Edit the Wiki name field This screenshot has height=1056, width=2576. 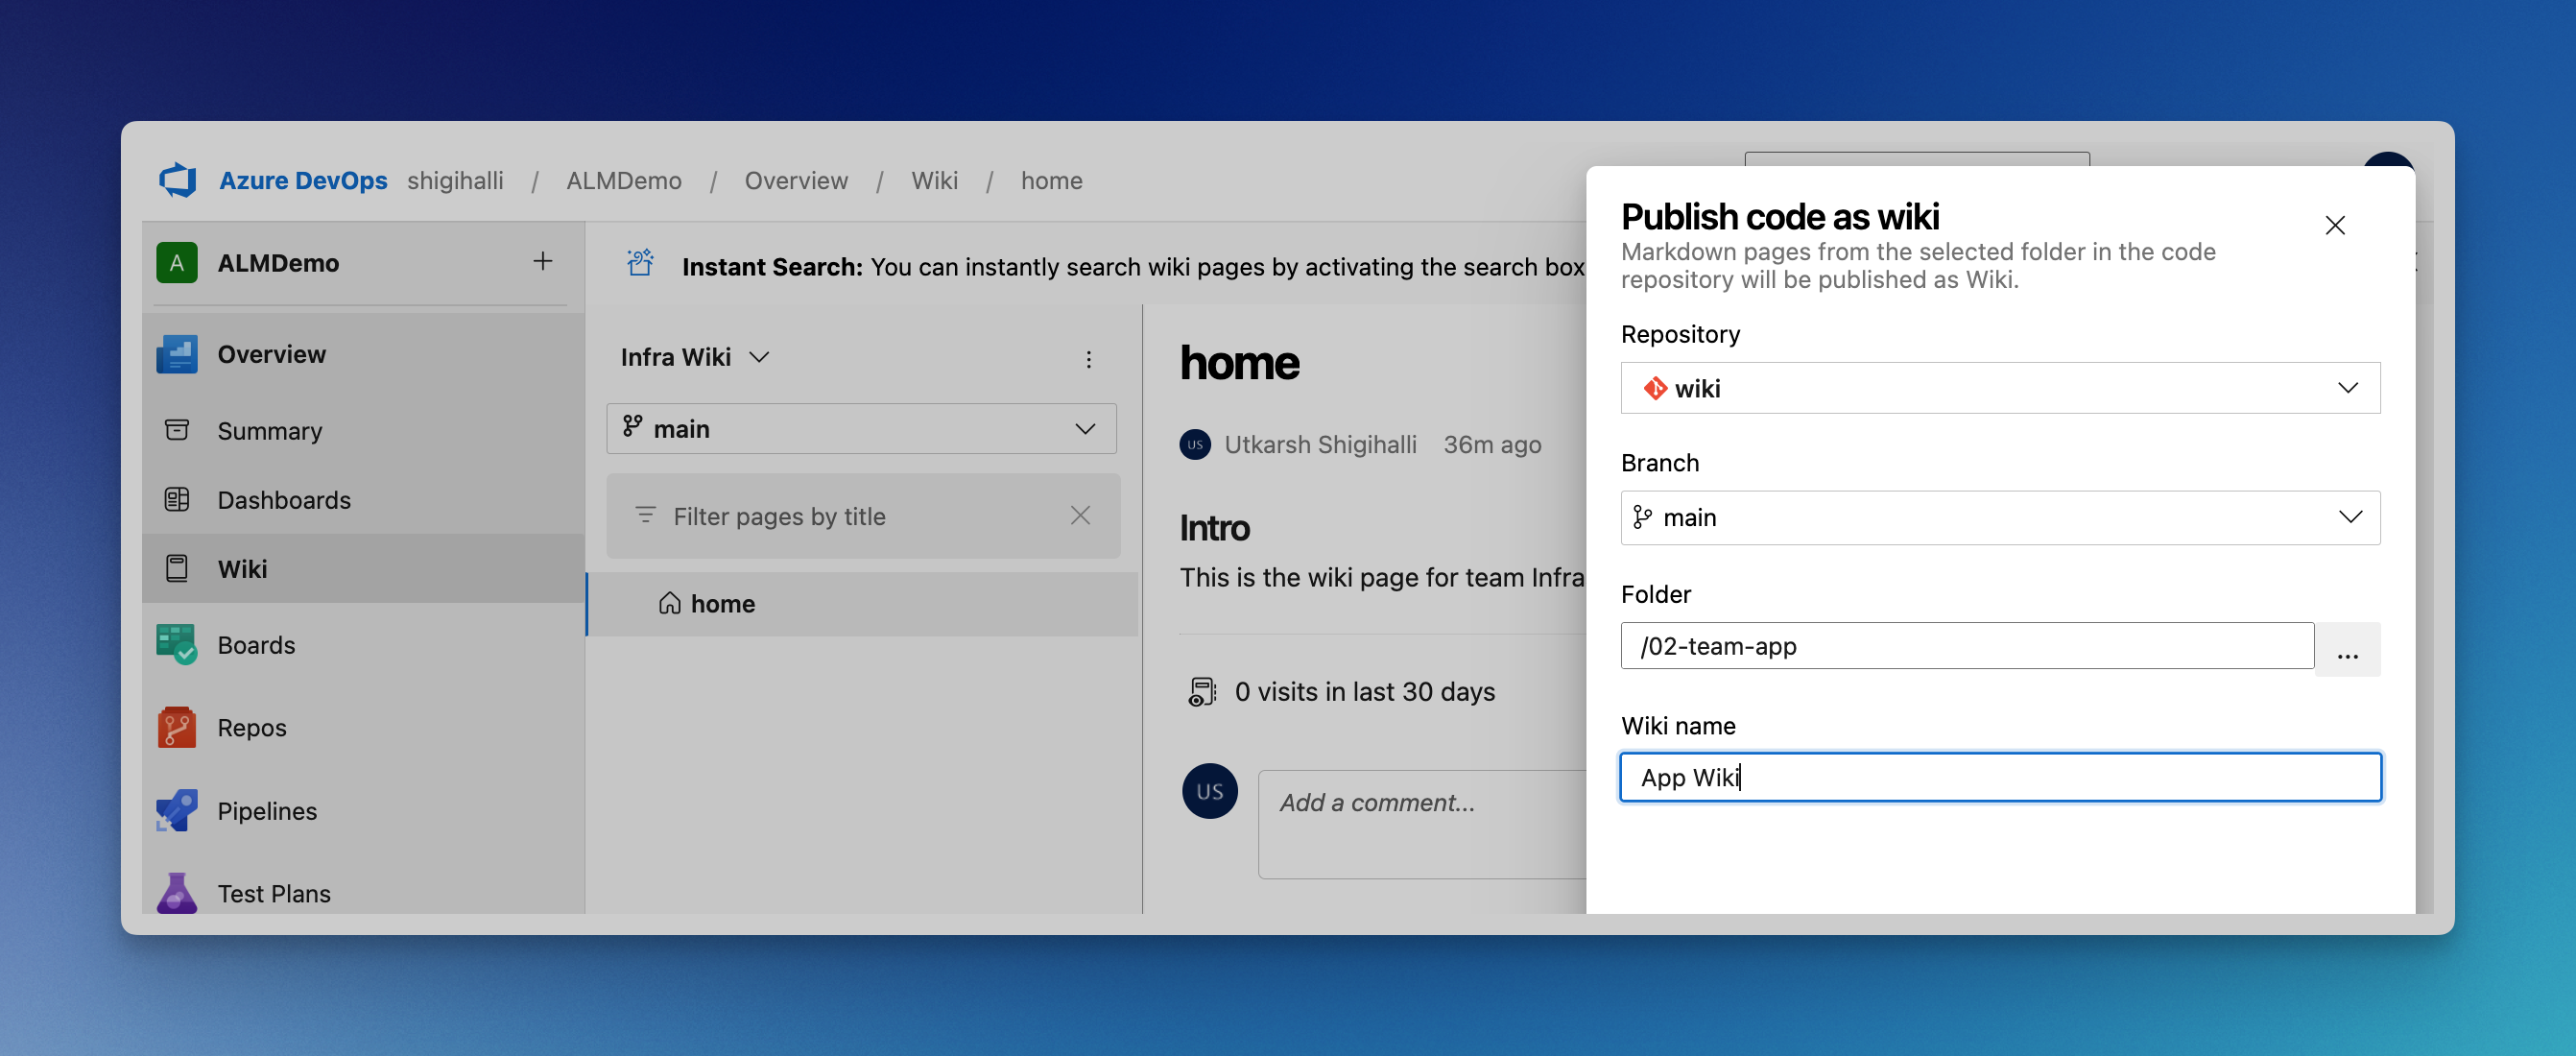pyautogui.click(x=2000, y=777)
